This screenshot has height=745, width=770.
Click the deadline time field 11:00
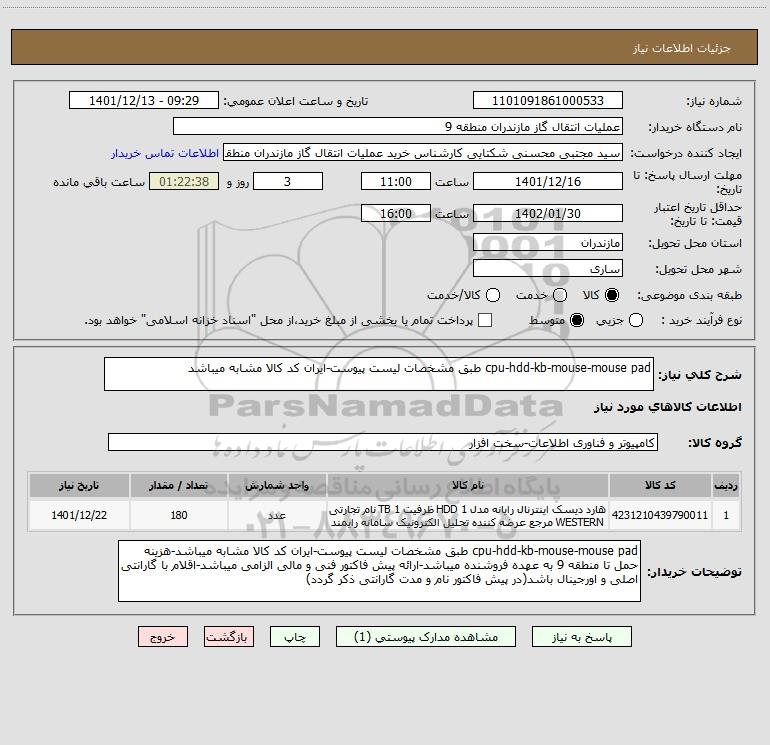tap(396, 181)
